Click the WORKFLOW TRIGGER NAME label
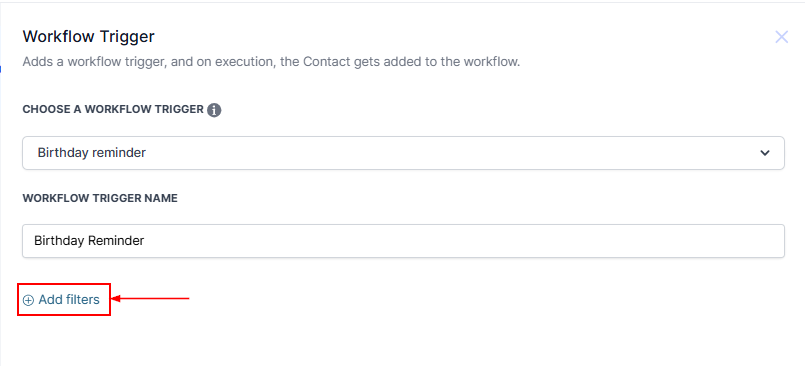The image size is (805, 366). 100,198
